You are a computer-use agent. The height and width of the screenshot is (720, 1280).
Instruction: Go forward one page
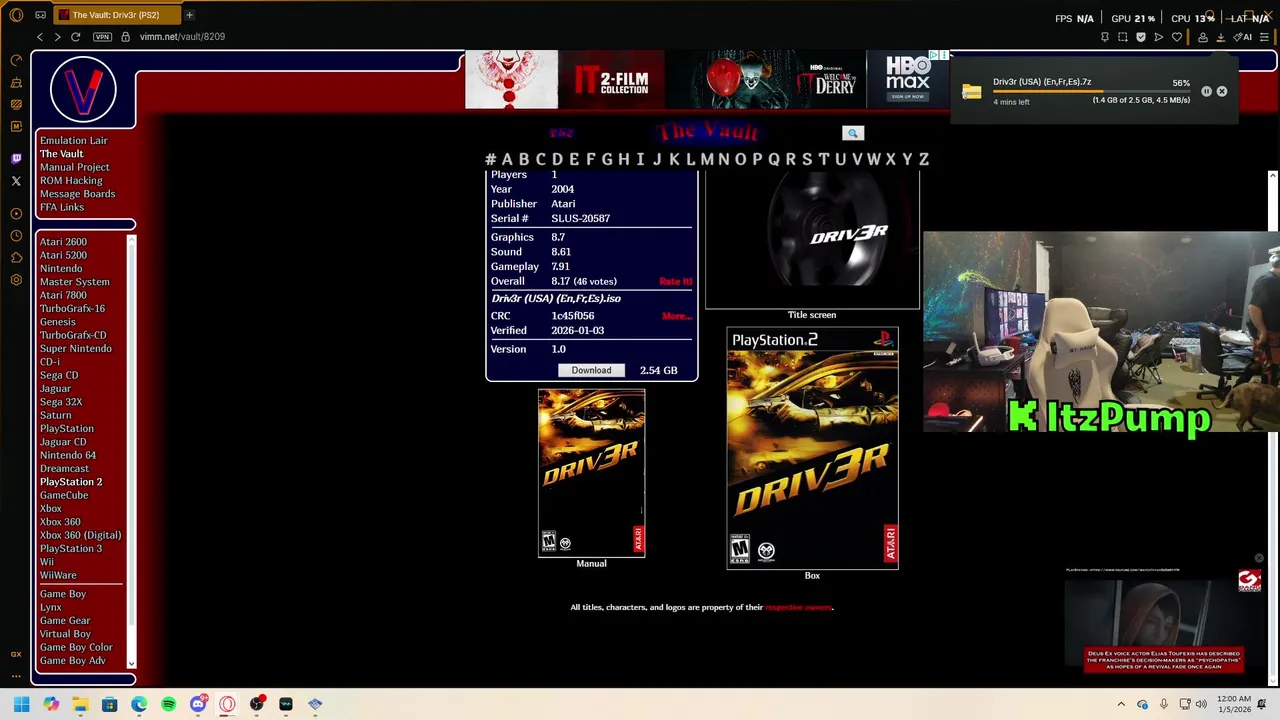pyautogui.click(x=57, y=37)
